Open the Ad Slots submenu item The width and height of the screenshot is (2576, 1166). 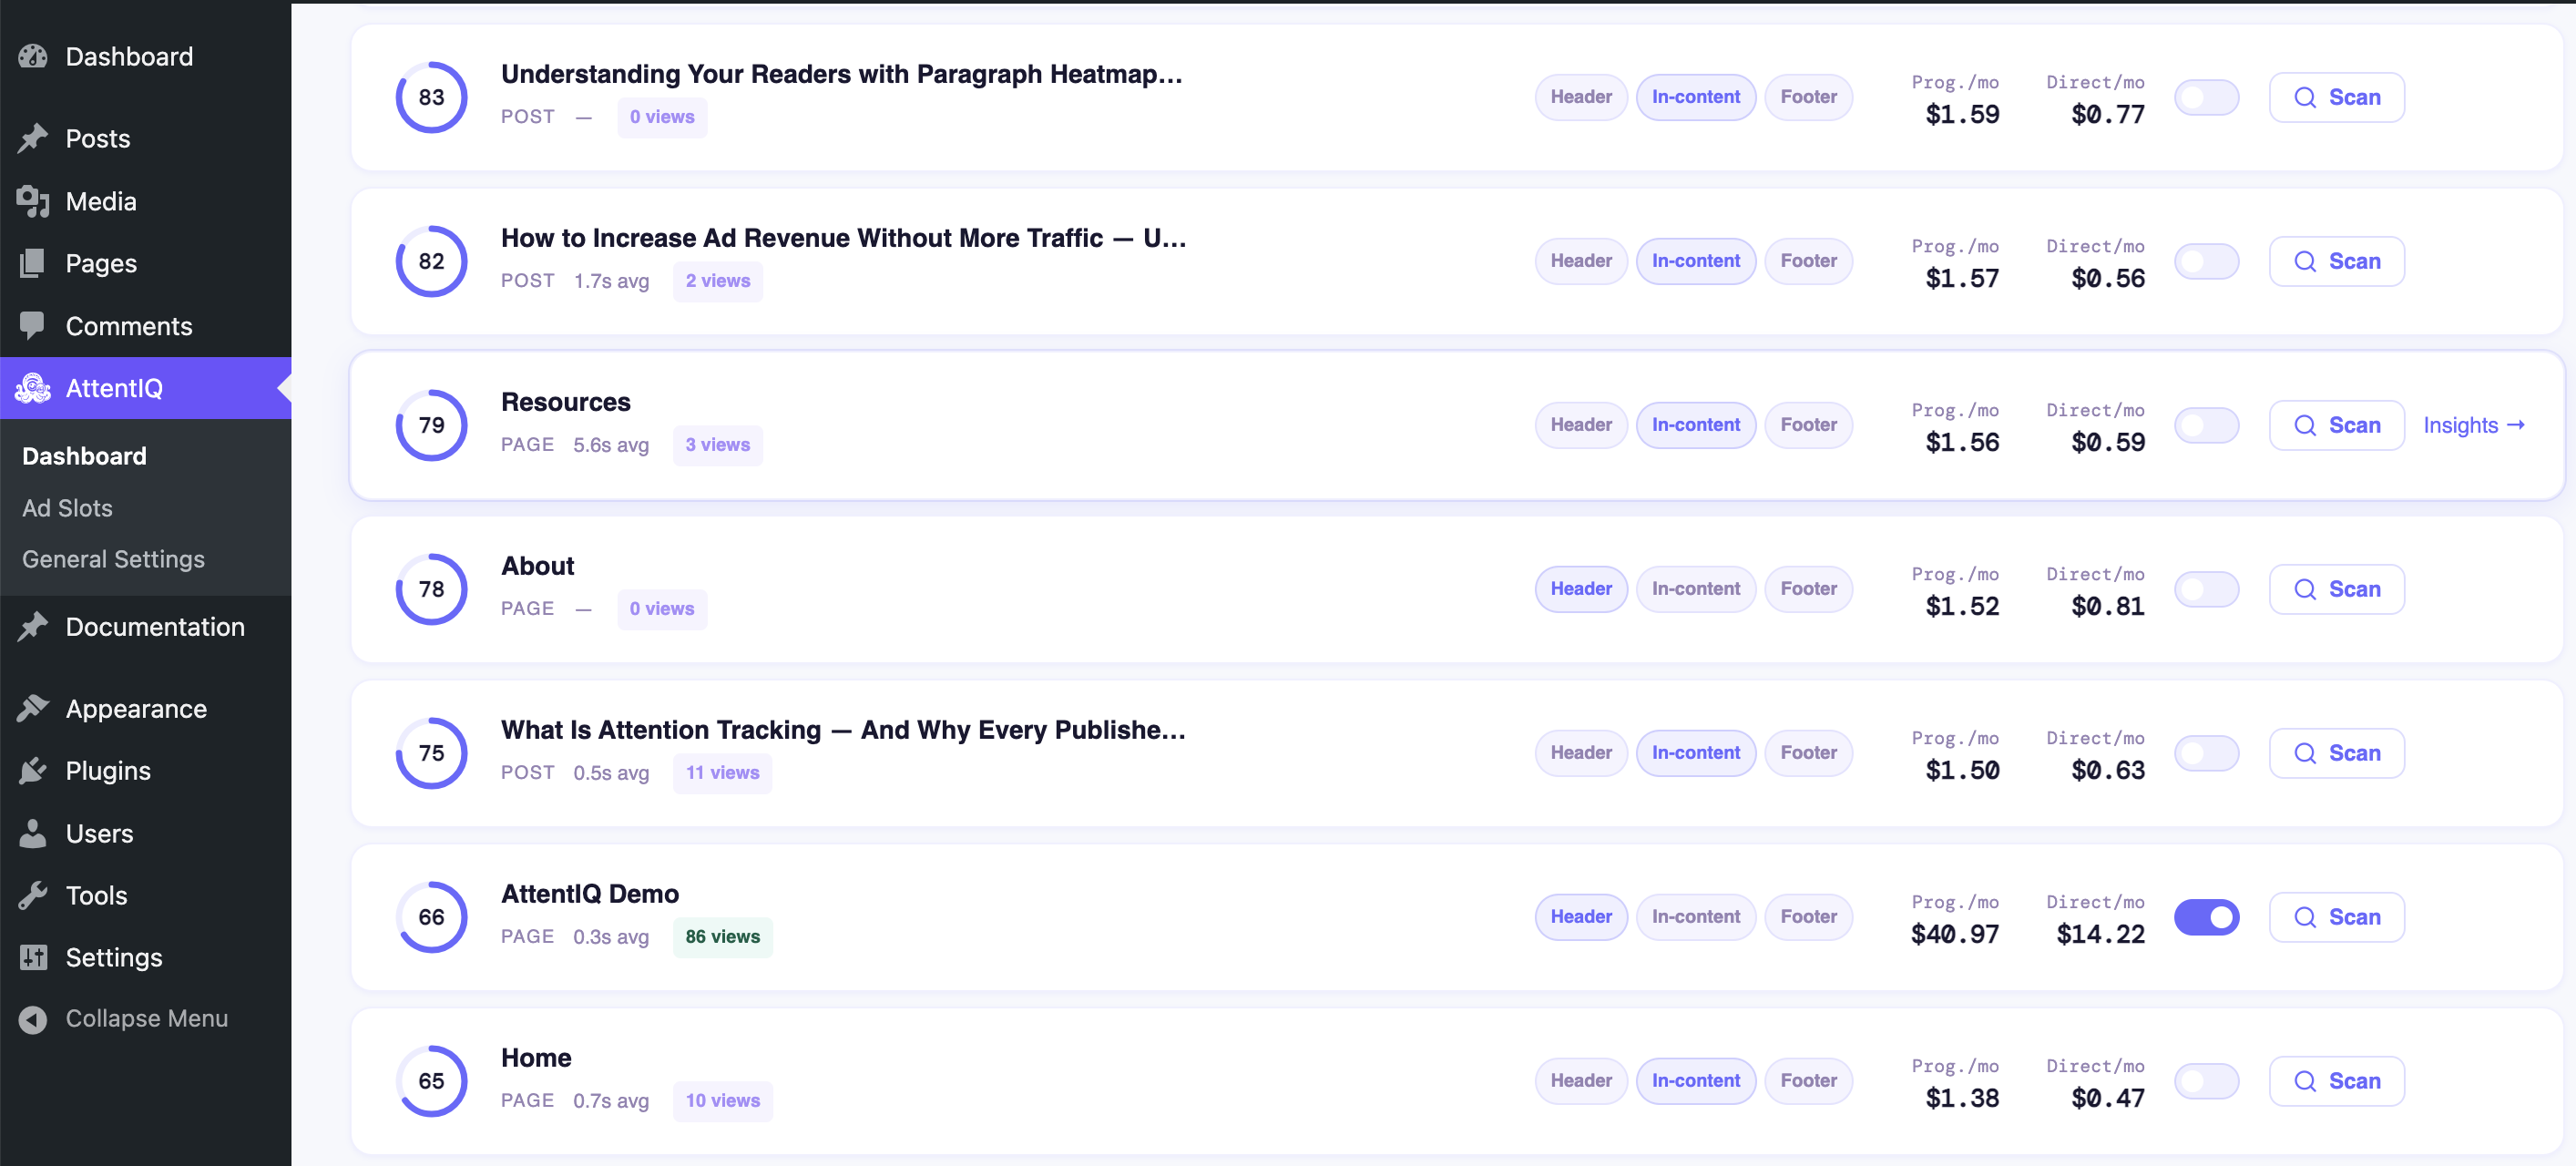(x=67, y=508)
